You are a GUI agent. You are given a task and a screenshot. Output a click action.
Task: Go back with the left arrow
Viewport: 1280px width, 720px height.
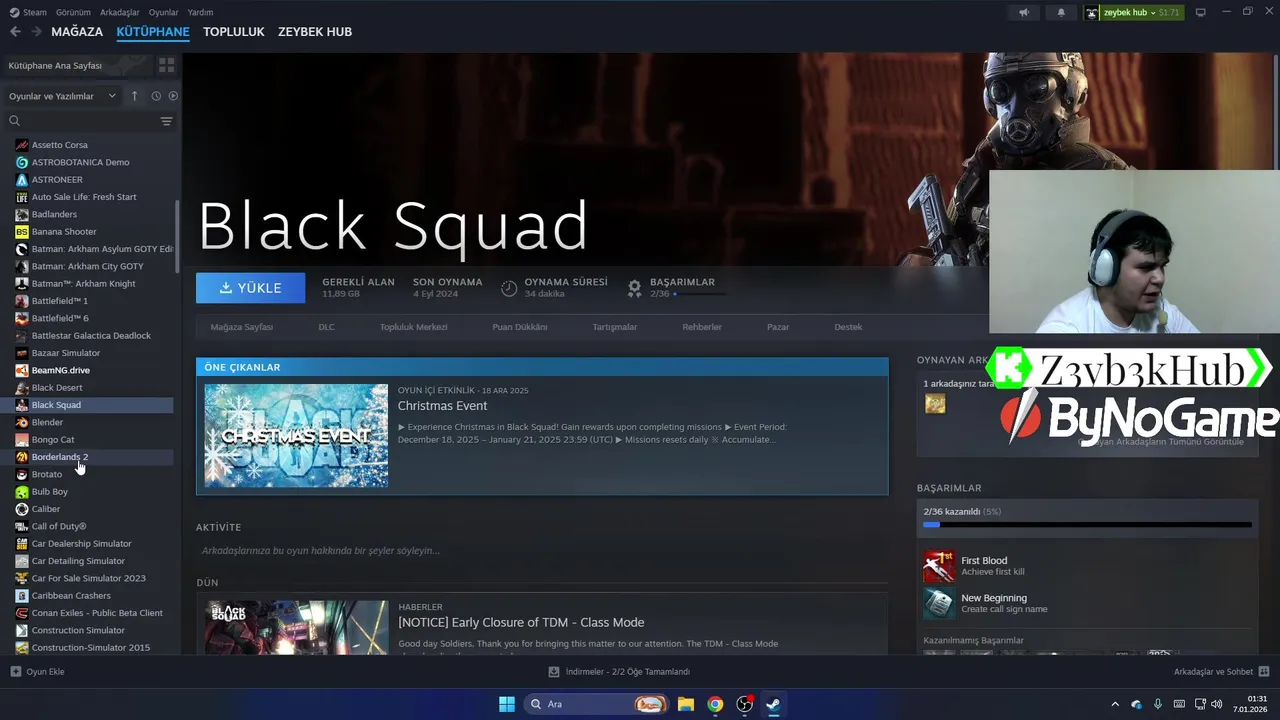15,32
